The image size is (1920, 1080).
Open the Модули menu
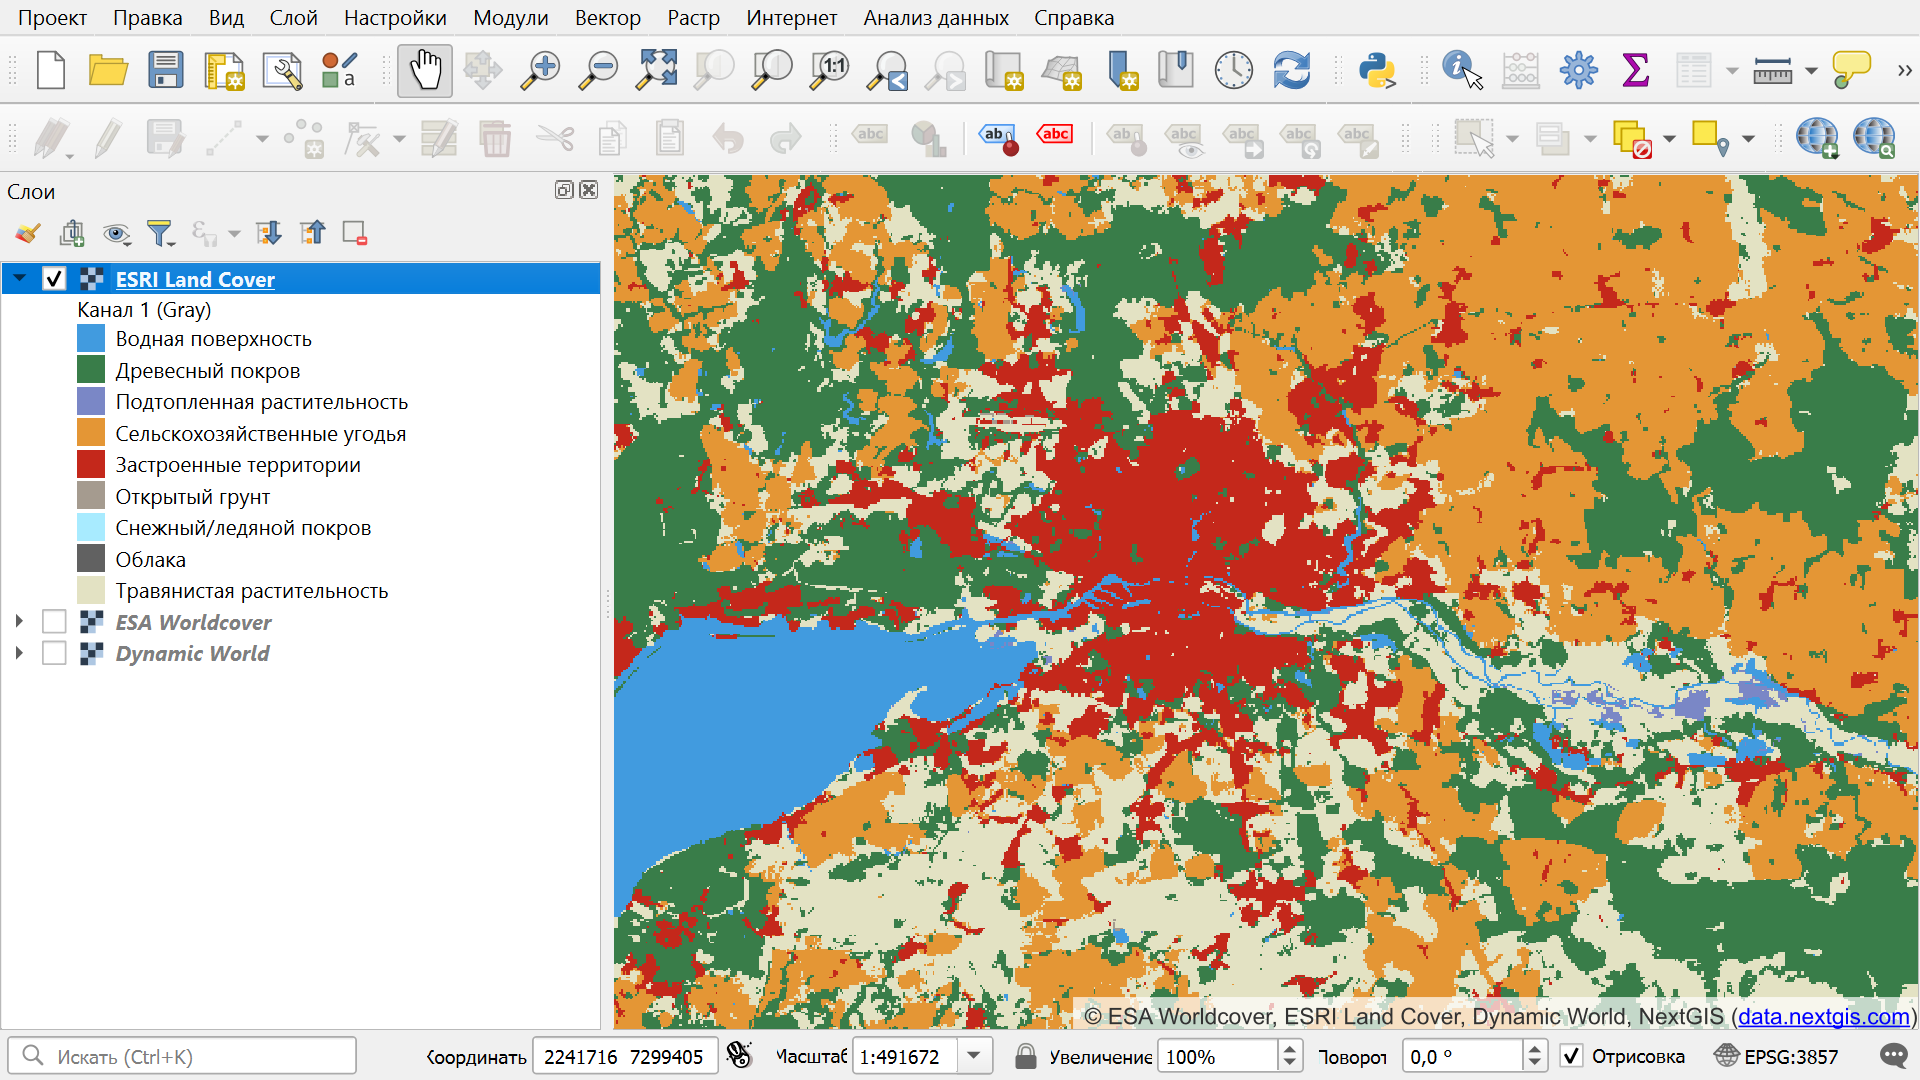click(510, 18)
